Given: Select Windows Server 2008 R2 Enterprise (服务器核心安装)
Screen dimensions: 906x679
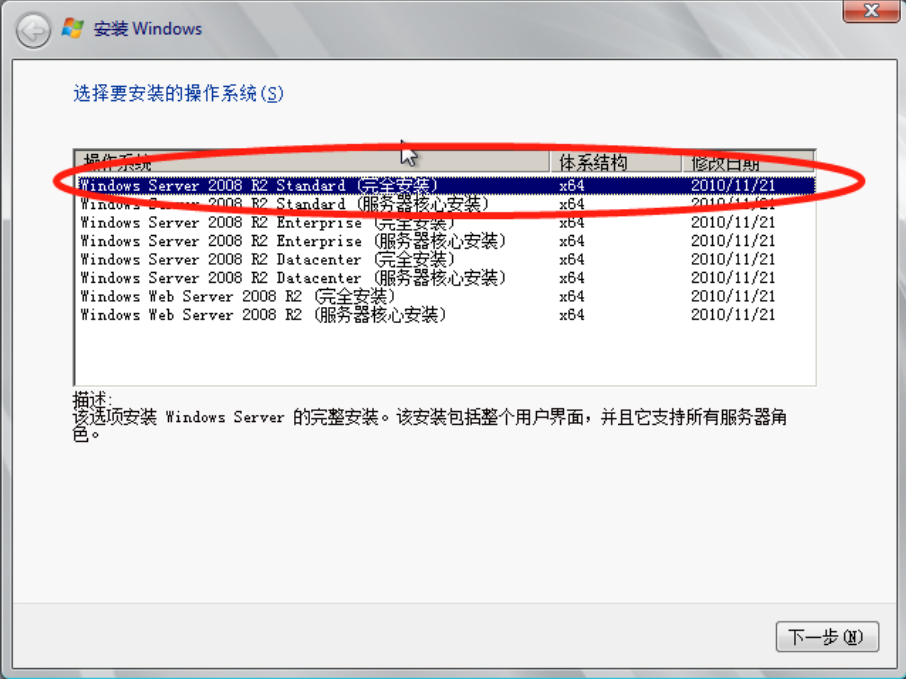Looking at the screenshot, I should [x=445, y=241].
